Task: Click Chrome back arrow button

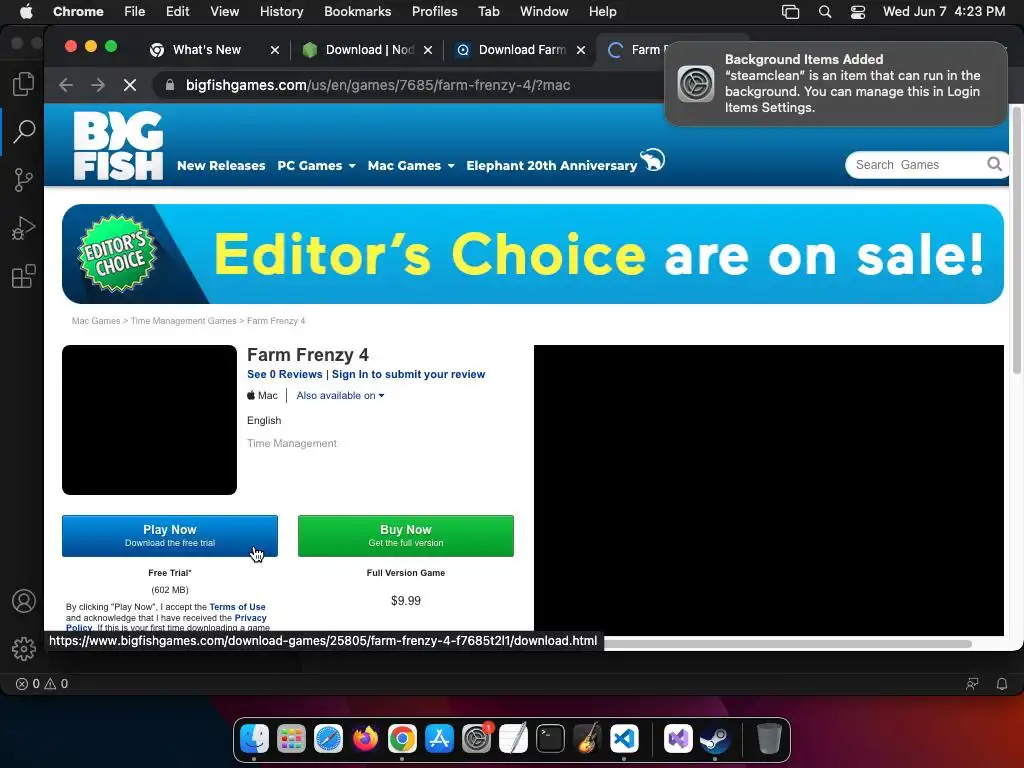Action: (x=66, y=85)
